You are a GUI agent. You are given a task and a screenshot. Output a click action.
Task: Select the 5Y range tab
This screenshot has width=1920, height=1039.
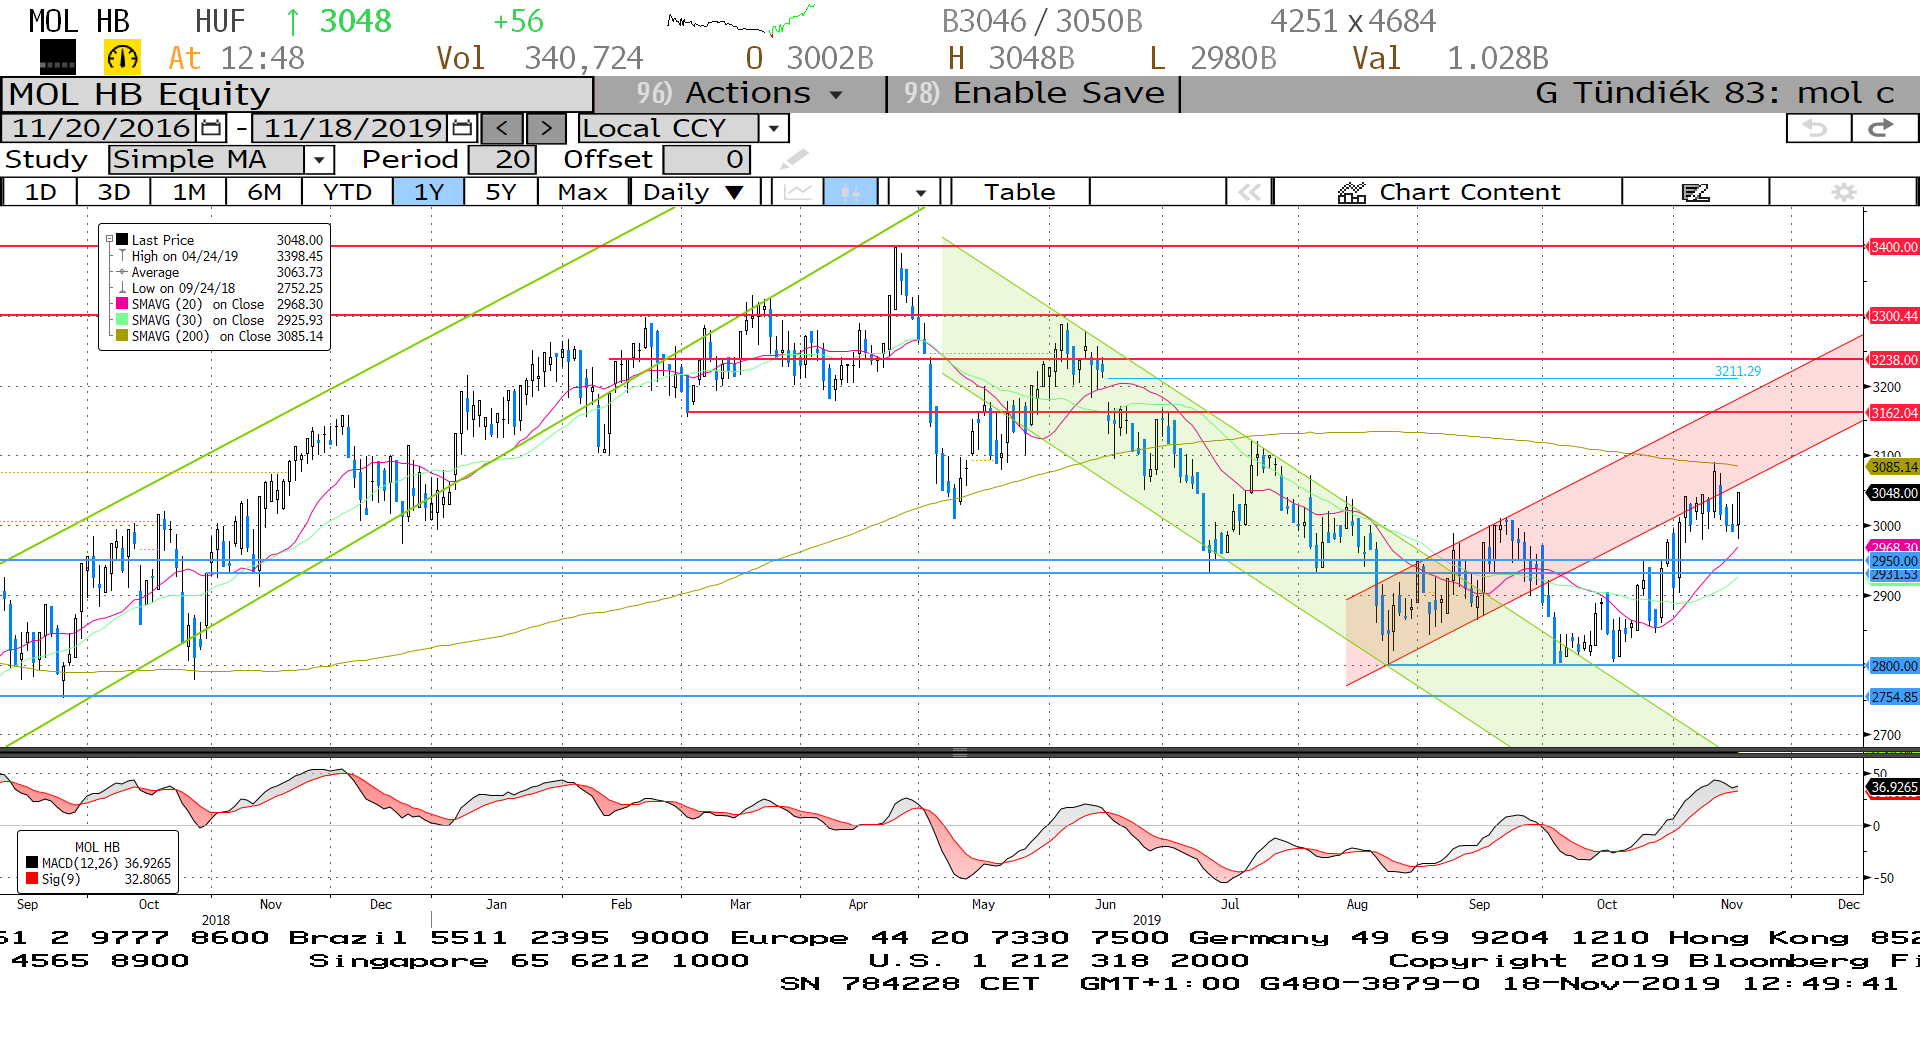(x=501, y=192)
